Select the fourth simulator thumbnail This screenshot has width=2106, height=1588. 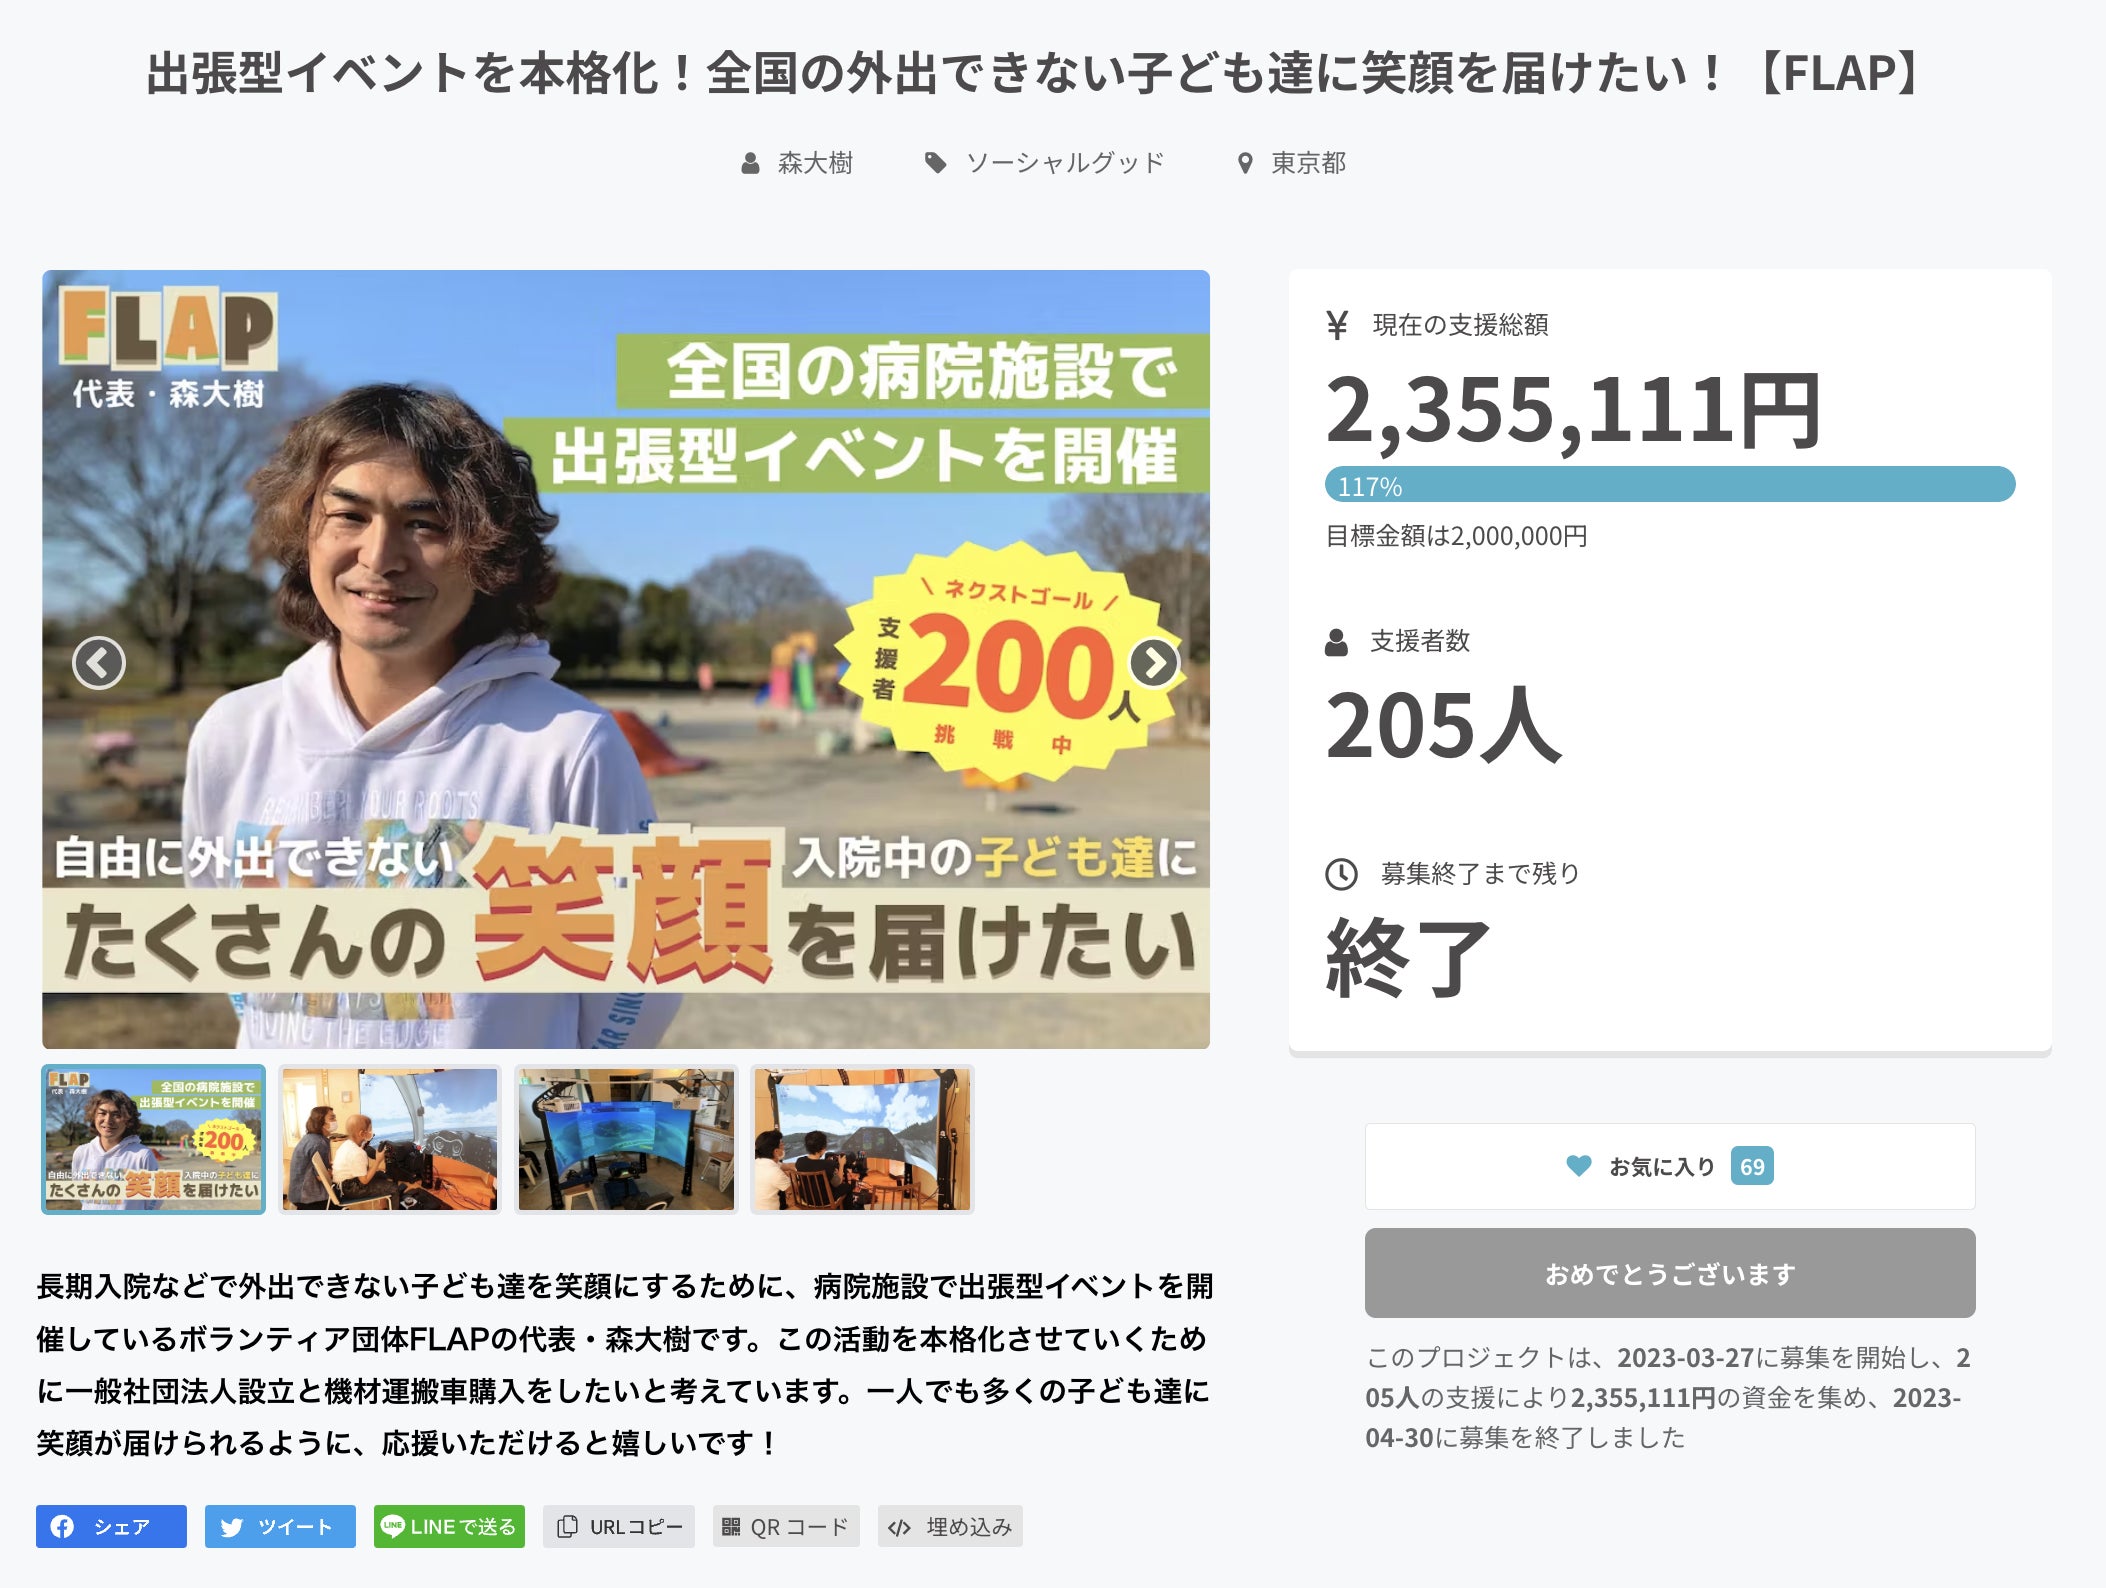[x=862, y=1139]
